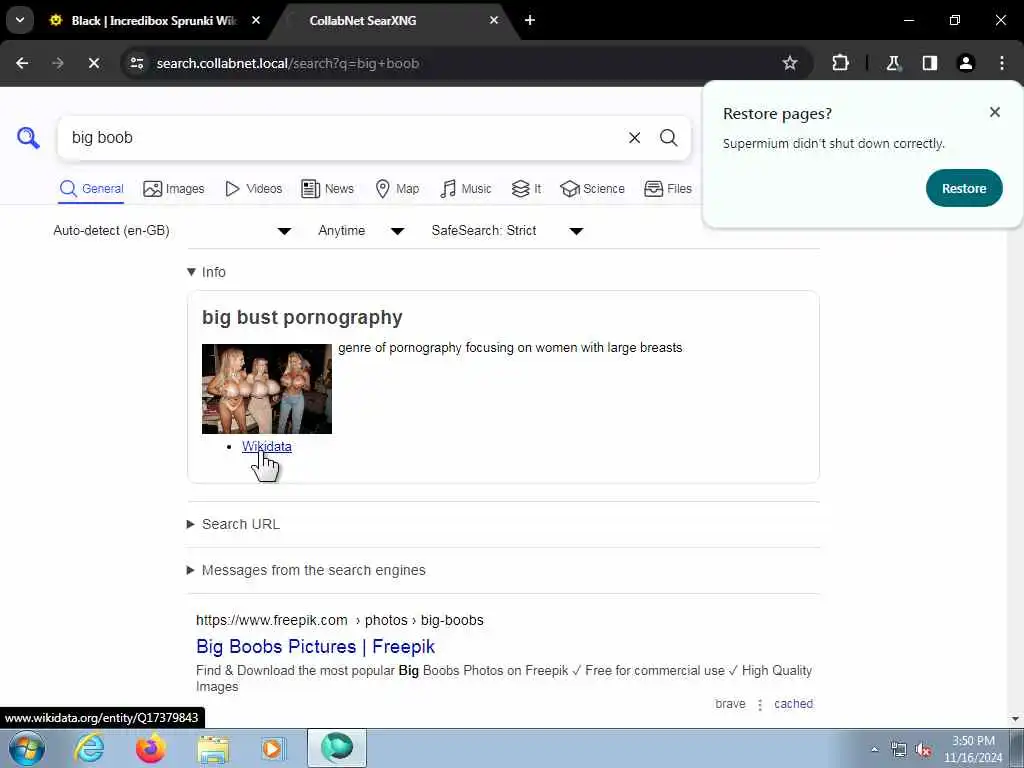The height and width of the screenshot is (768, 1024).
Task: Switch to the Images category
Action: [174, 189]
